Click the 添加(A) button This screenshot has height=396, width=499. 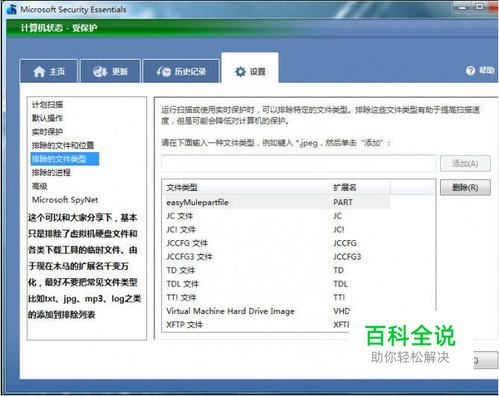pos(465,163)
